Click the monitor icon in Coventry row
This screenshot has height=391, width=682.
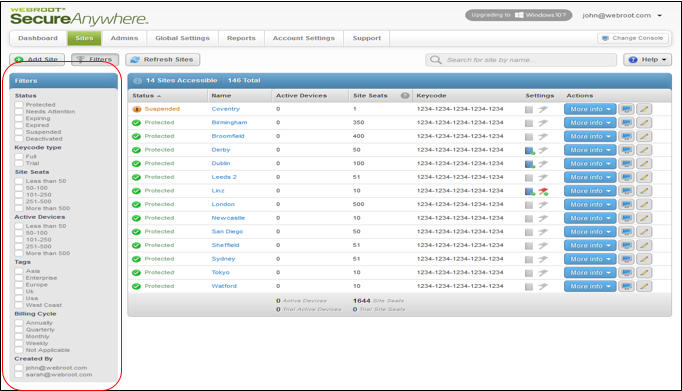click(626, 109)
